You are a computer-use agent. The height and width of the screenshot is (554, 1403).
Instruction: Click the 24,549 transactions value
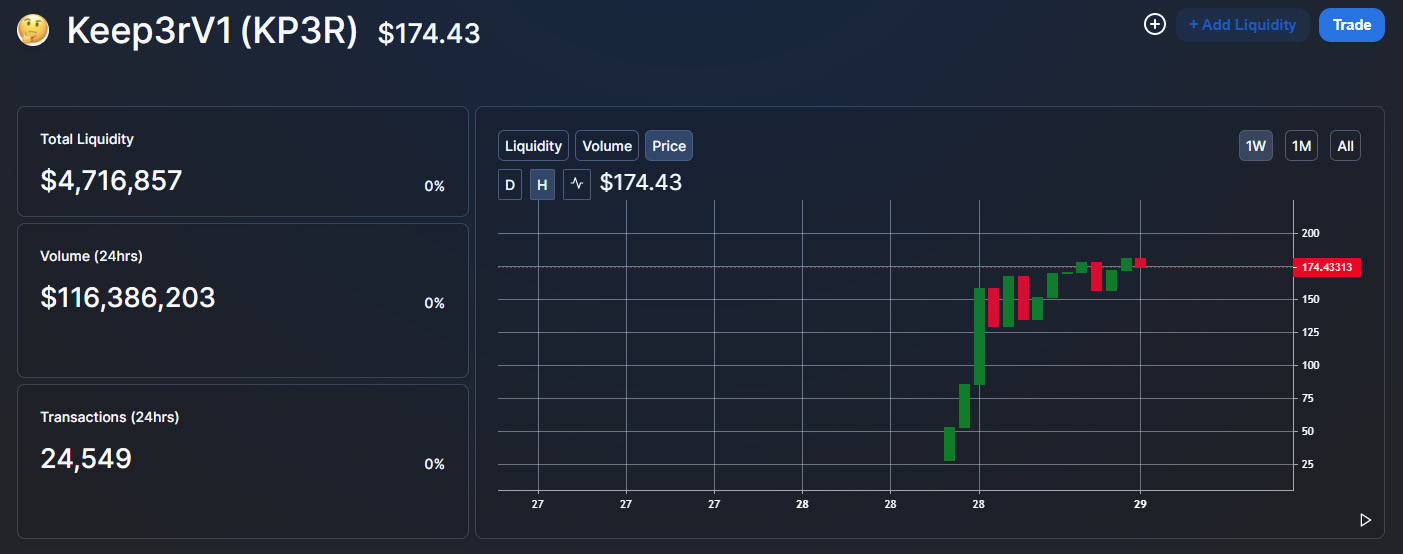pyautogui.click(x=86, y=459)
